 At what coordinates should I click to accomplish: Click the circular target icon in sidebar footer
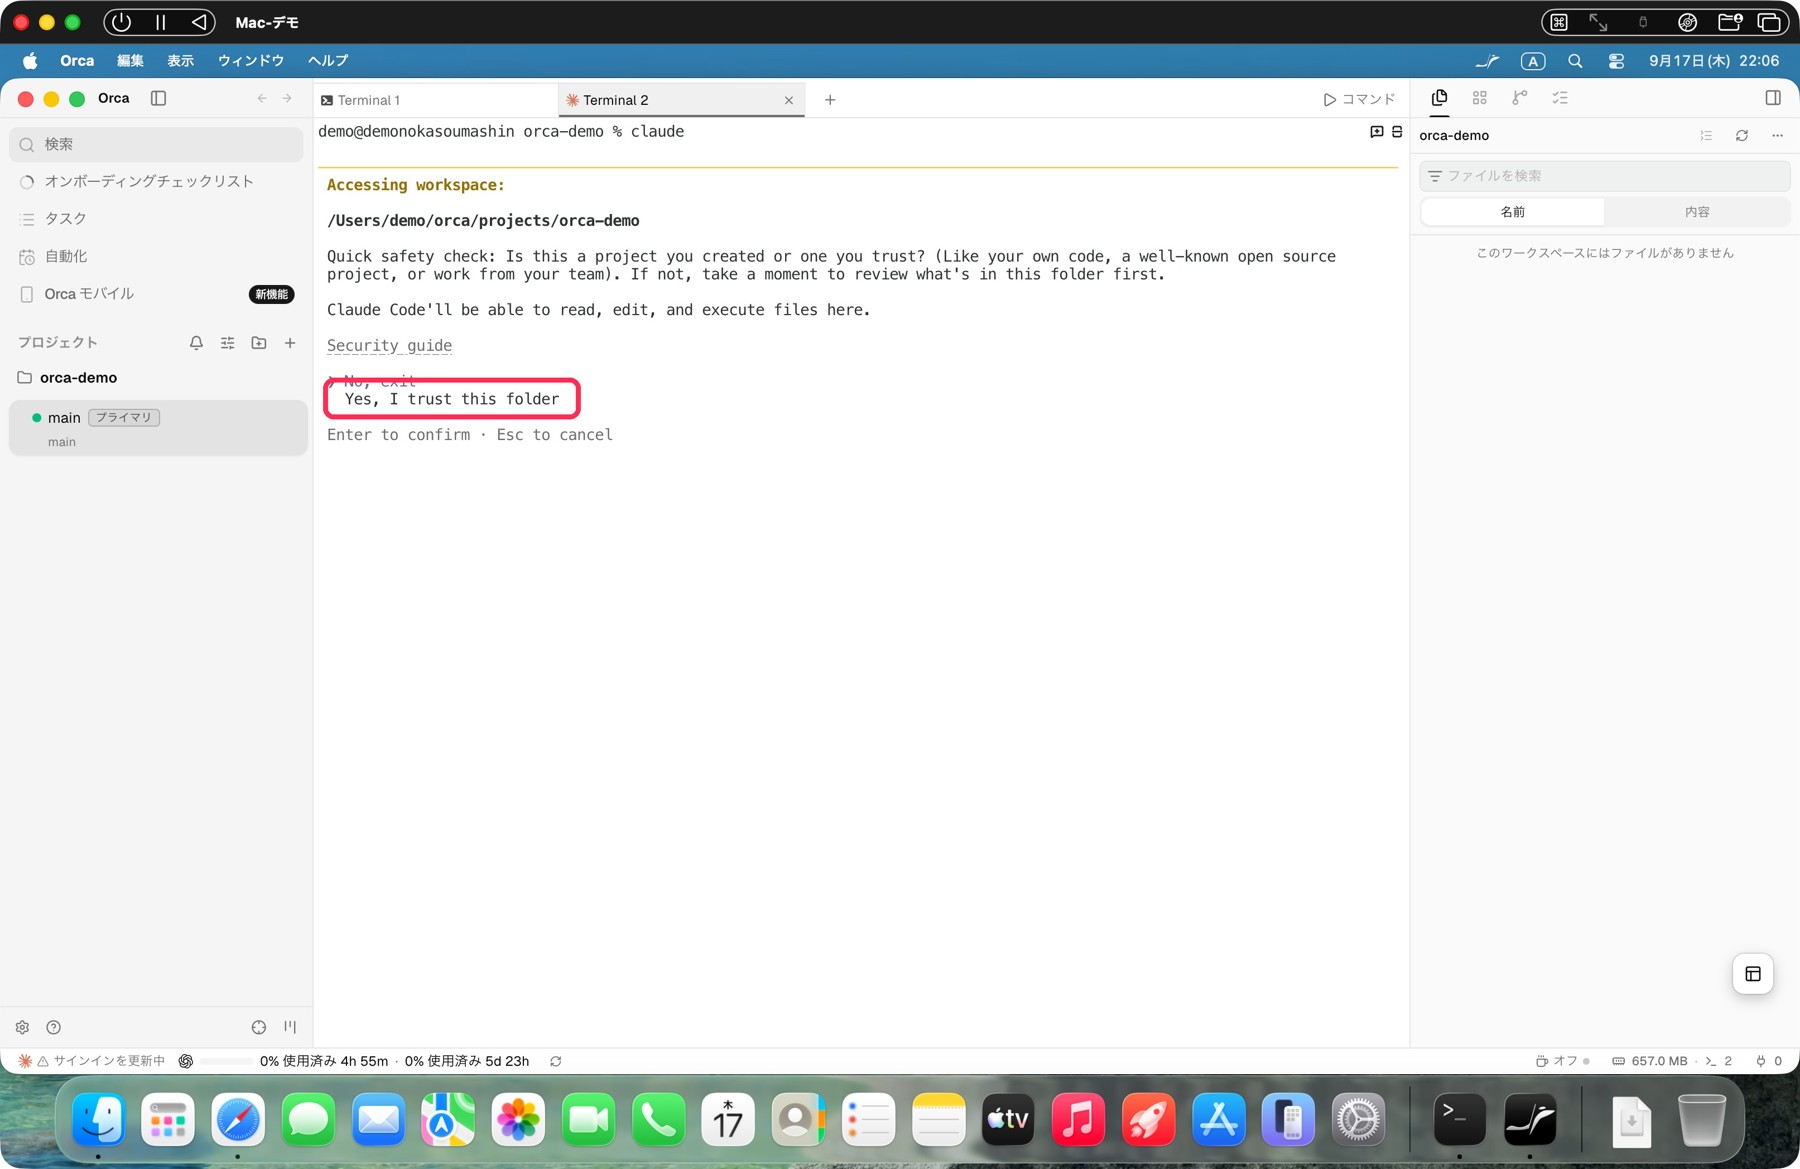[259, 1027]
